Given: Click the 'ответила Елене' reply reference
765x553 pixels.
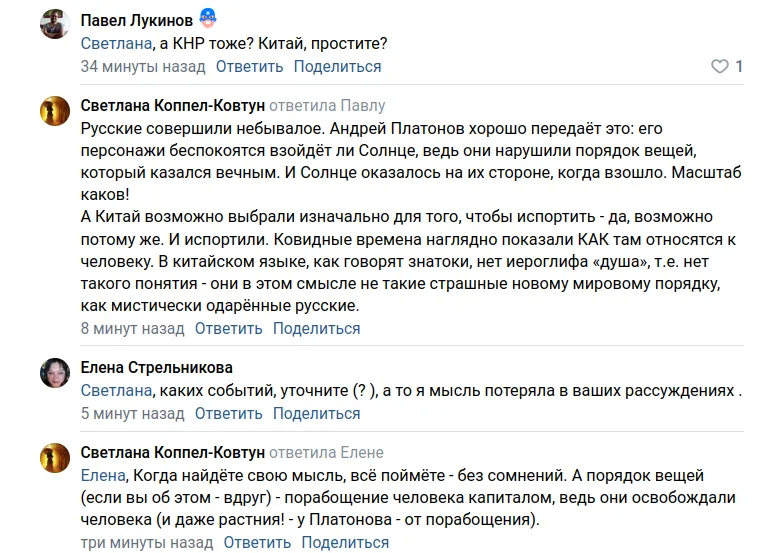Looking at the screenshot, I should 326,453.
